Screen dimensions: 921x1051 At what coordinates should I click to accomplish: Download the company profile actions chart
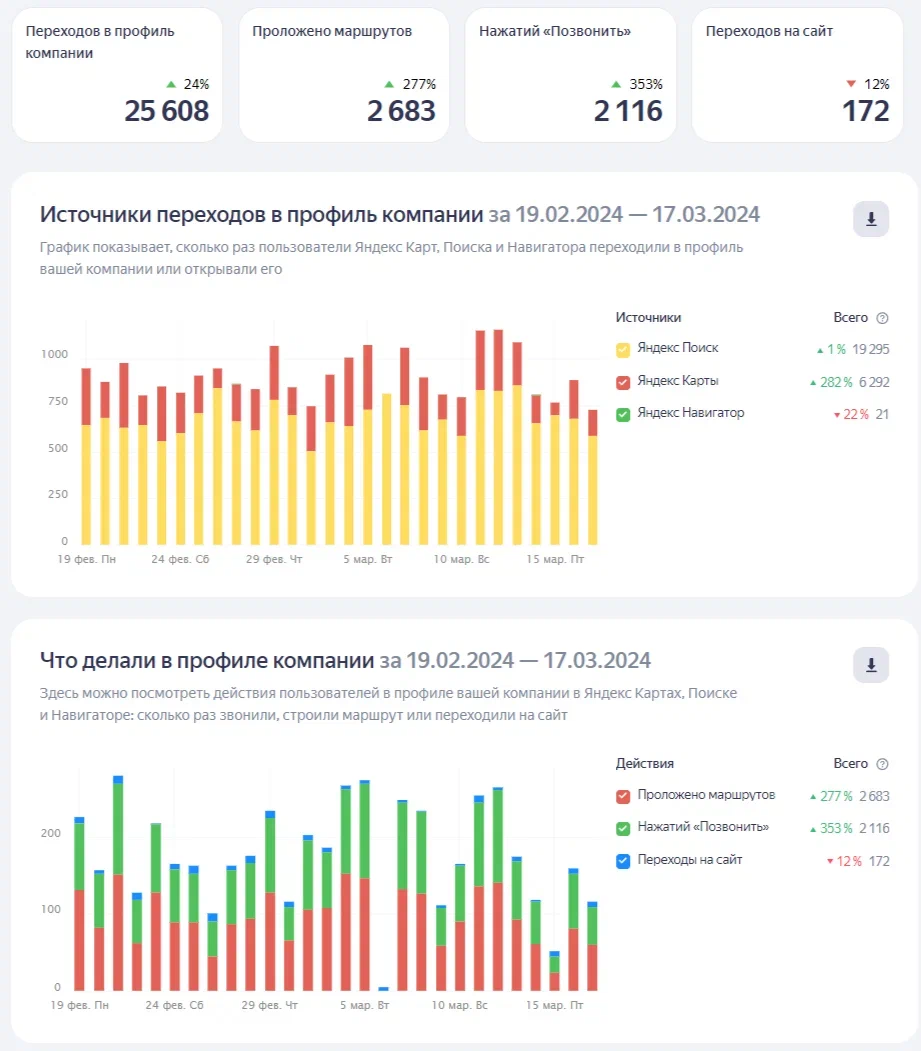(870, 665)
